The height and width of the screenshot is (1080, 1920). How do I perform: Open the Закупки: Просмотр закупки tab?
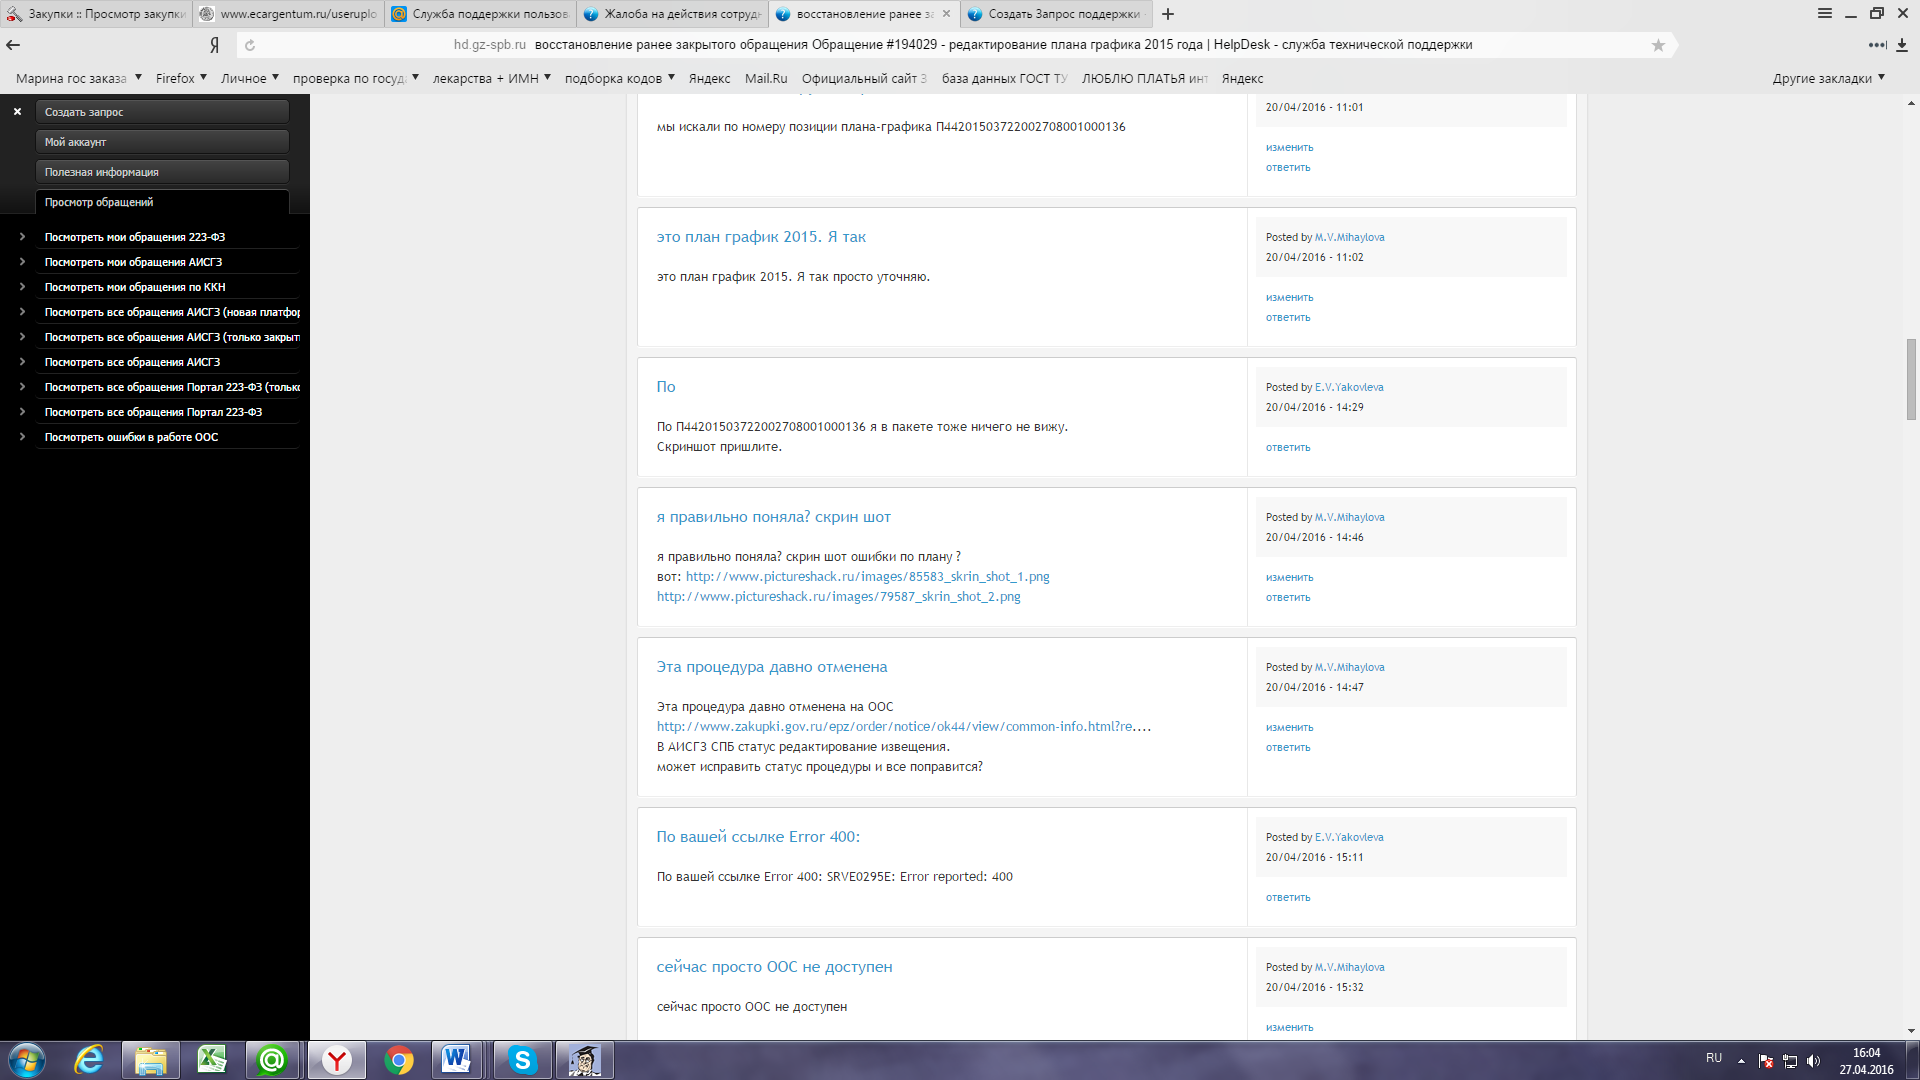point(96,14)
